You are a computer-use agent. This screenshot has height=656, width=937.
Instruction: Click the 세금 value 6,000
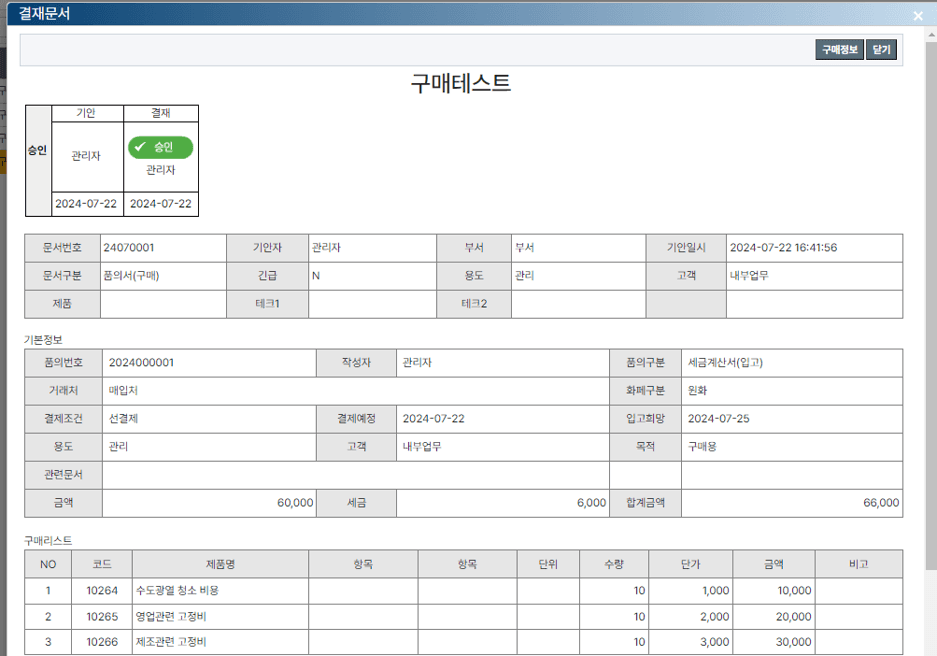(x=591, y=503)
